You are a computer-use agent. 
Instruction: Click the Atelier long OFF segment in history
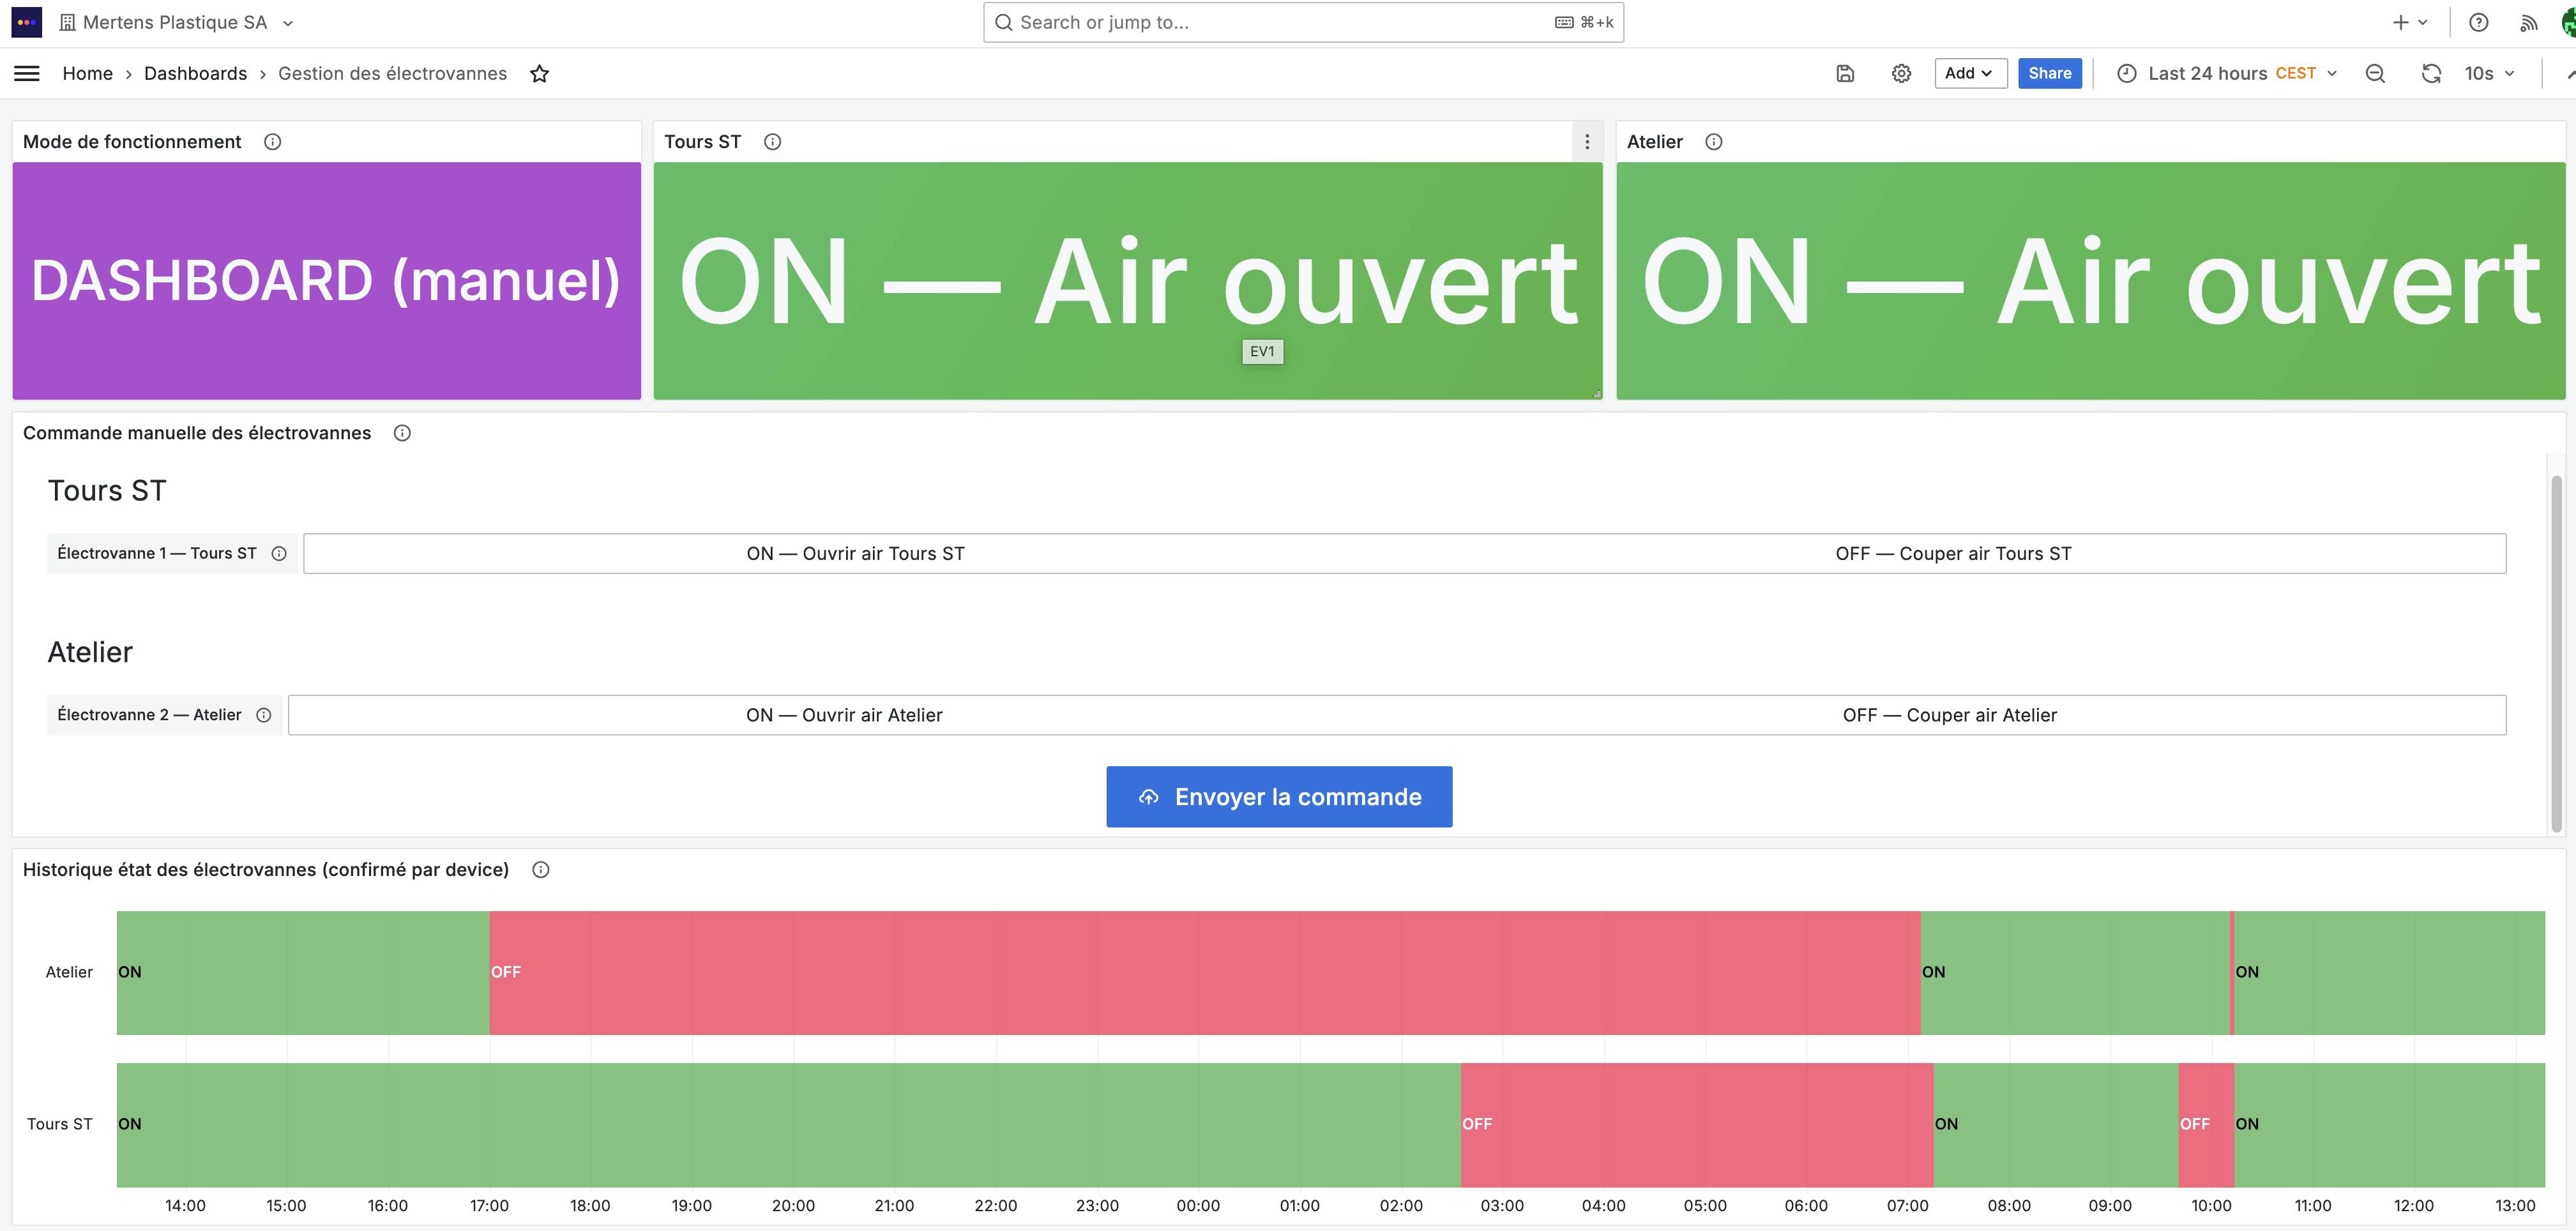pyautogui.click(x=1204, y=972)
